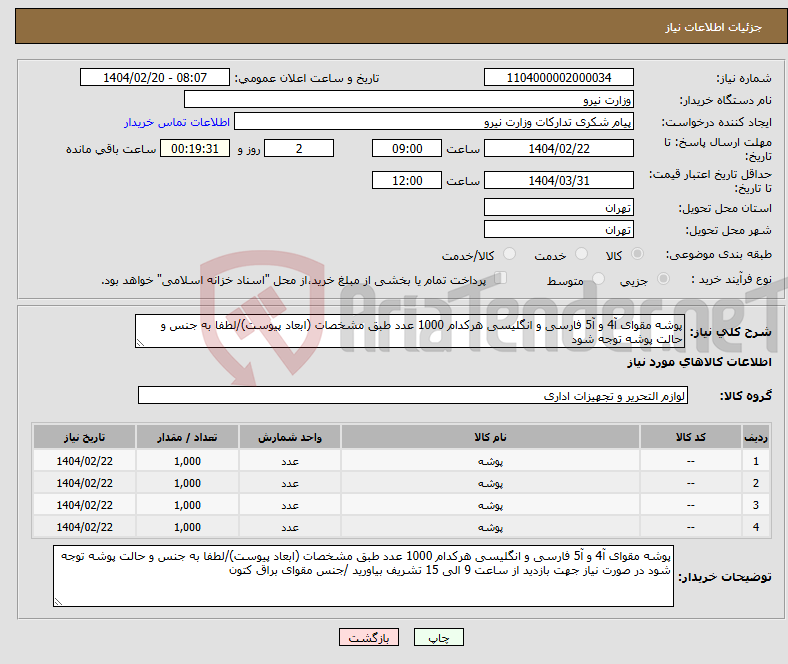Grab resize handle of شرح کلی نیاز textarea
Screen dimensions: 788x664
[x=140, y=343]
